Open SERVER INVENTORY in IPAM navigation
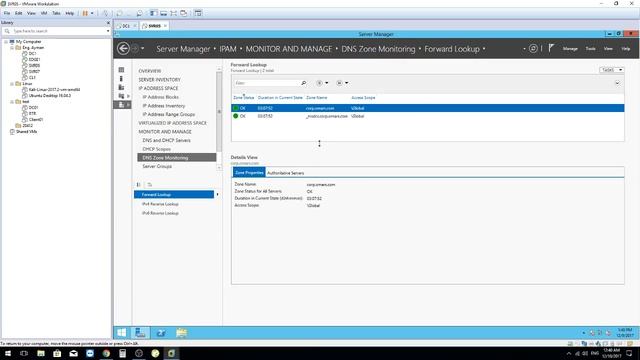The height and width of the screenshot is (360, 640). click(x=159, y=80)
